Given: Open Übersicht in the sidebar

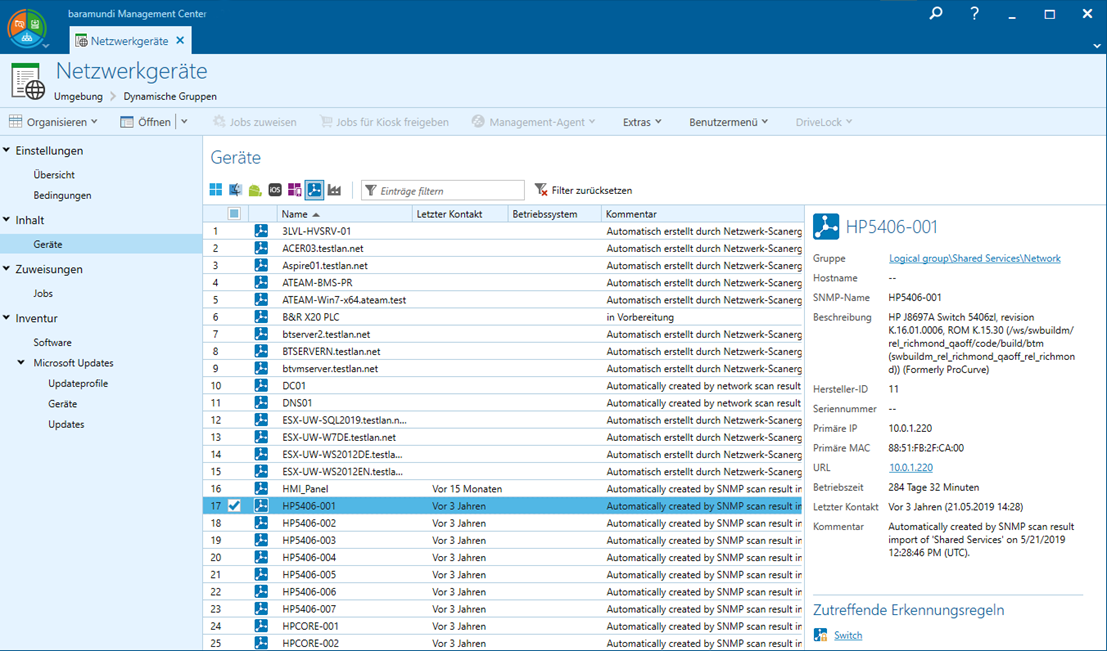Looking at the screenshot, I should [x=54, y=174].
